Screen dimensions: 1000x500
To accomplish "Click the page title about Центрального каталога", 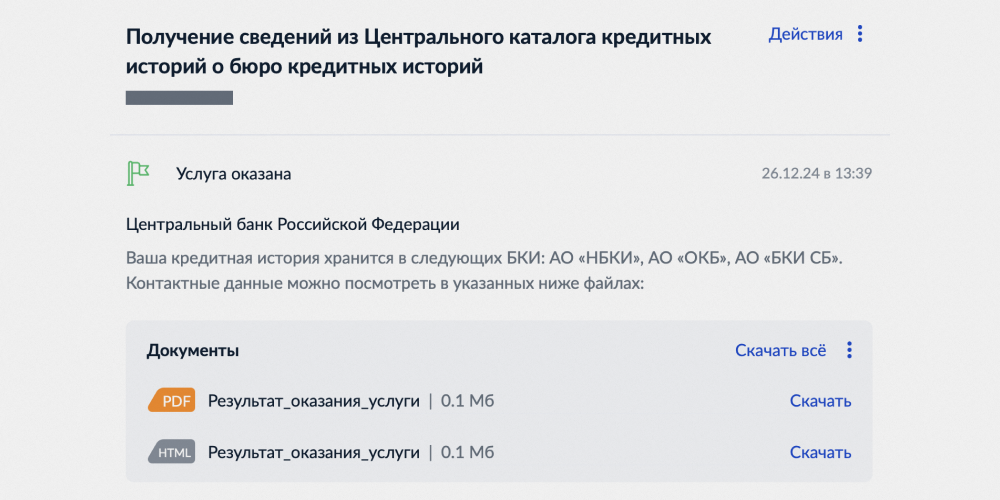I will click(x=418, y=52).
